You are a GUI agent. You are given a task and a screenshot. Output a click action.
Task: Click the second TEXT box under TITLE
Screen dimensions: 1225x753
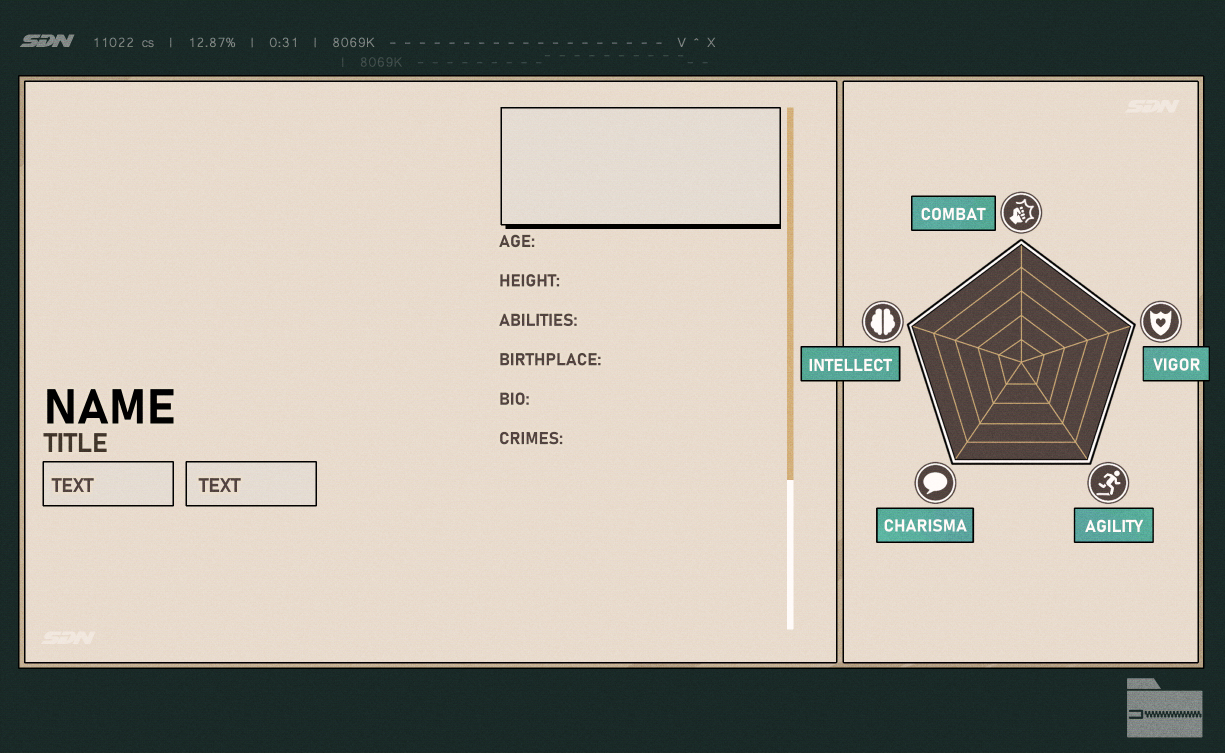click(251, 484)
